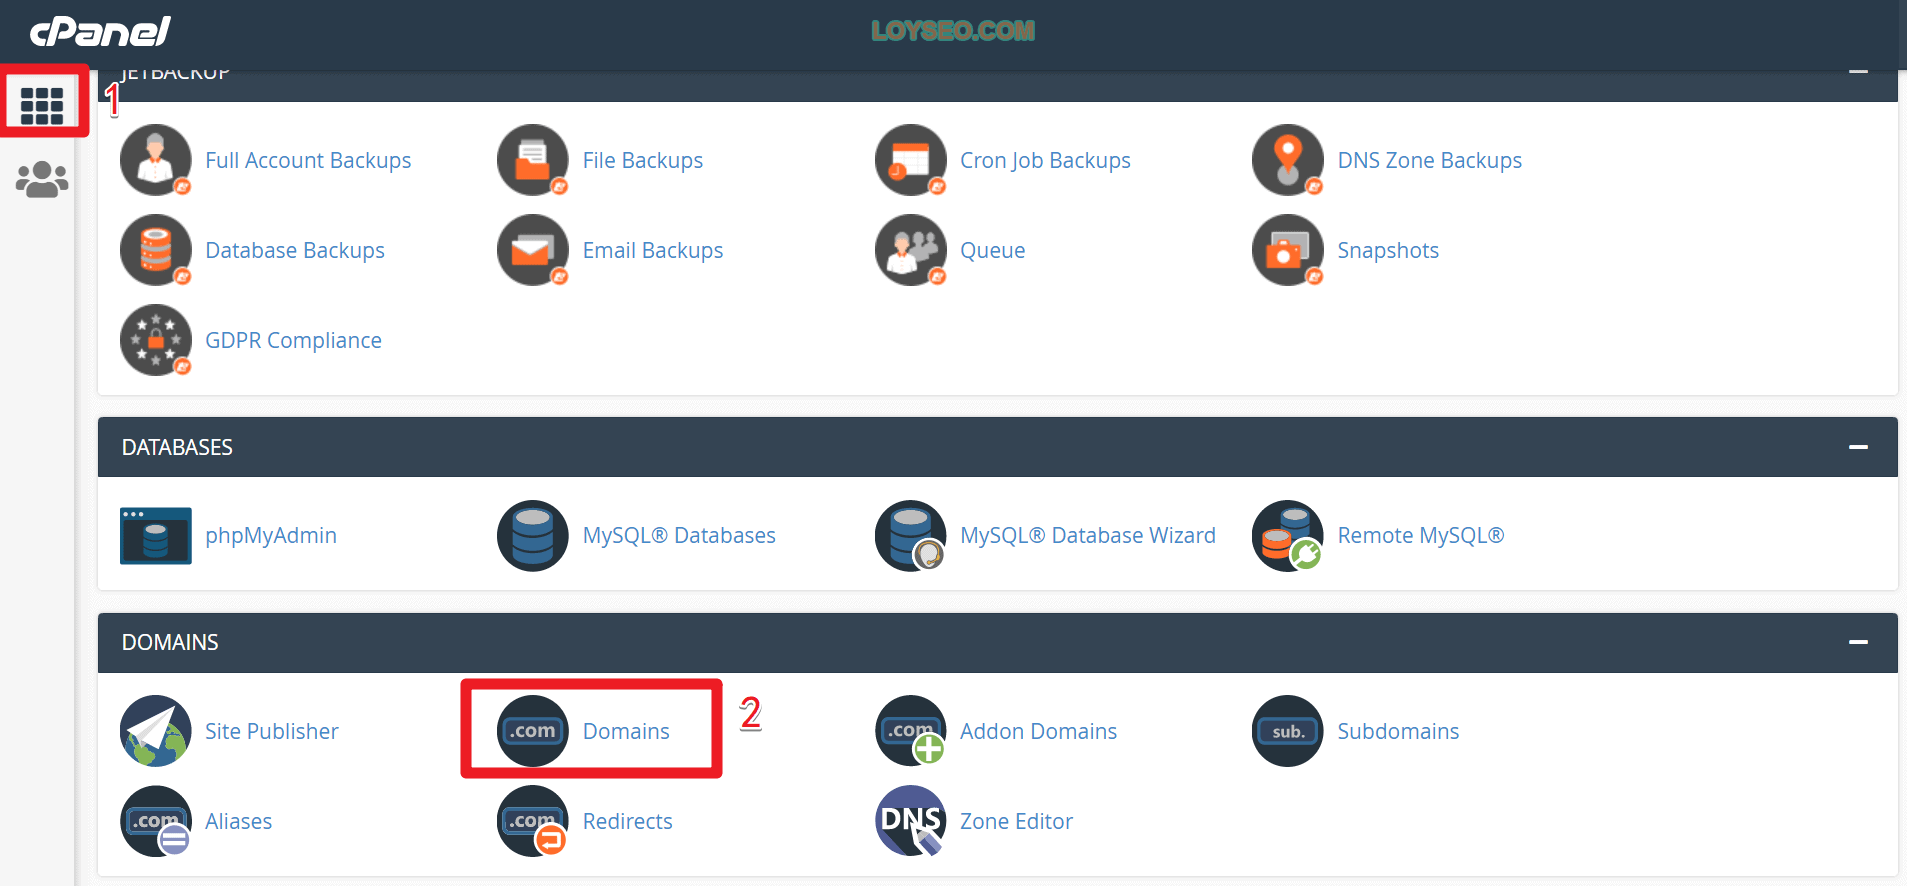Click the Queue icon
Viewport: 1907px width, 886px height.
click(911, 250)
